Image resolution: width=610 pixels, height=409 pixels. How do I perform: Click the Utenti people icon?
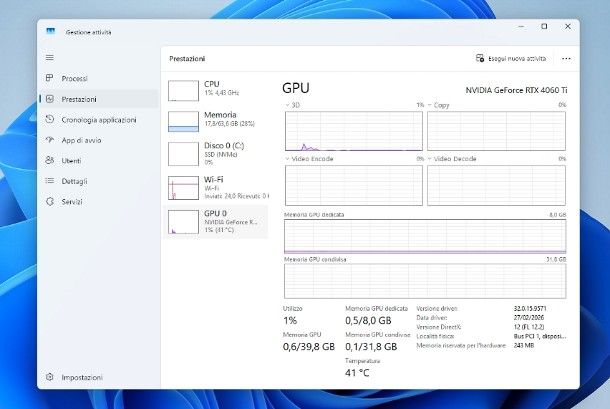[x=49, y=160]
